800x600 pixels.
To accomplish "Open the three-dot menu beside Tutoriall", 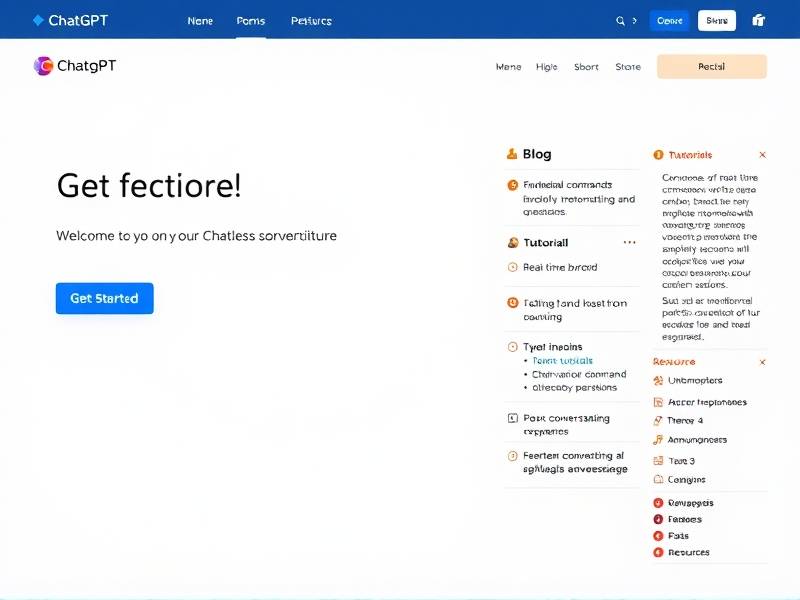I will tap(629, 243).
